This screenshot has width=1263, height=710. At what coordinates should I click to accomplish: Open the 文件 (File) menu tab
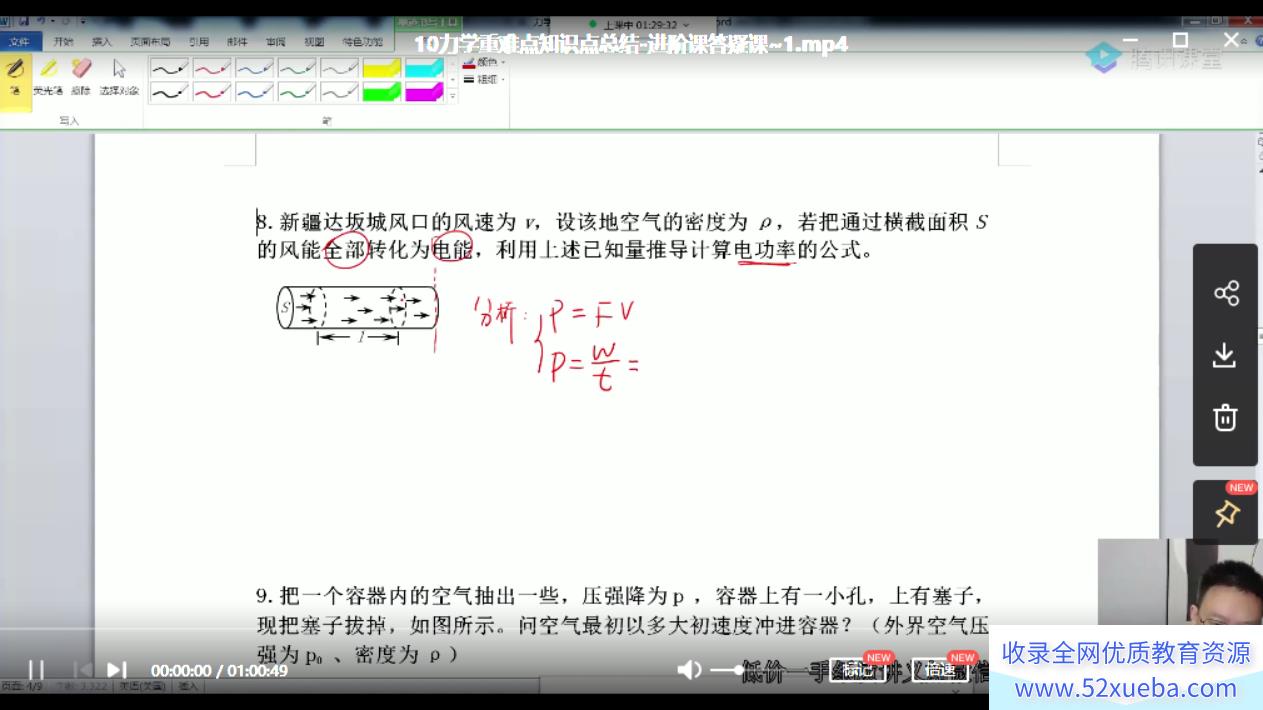pos(20,42)
